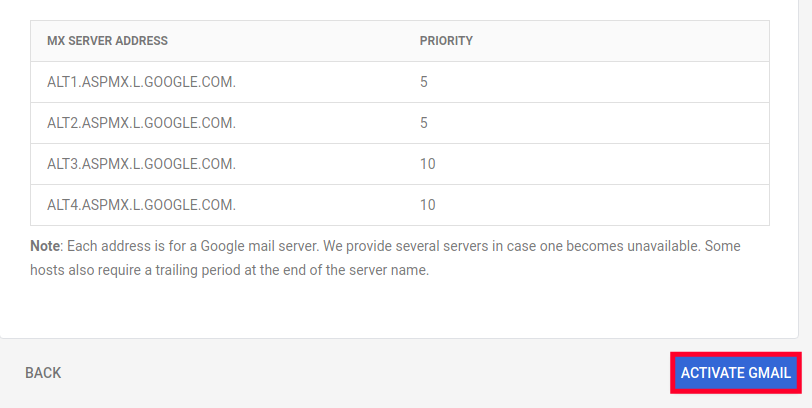This screenshot has width=812, height=408.
Task: Click the ACTIVATE GMAIL button
Action: tap(736, 373)
